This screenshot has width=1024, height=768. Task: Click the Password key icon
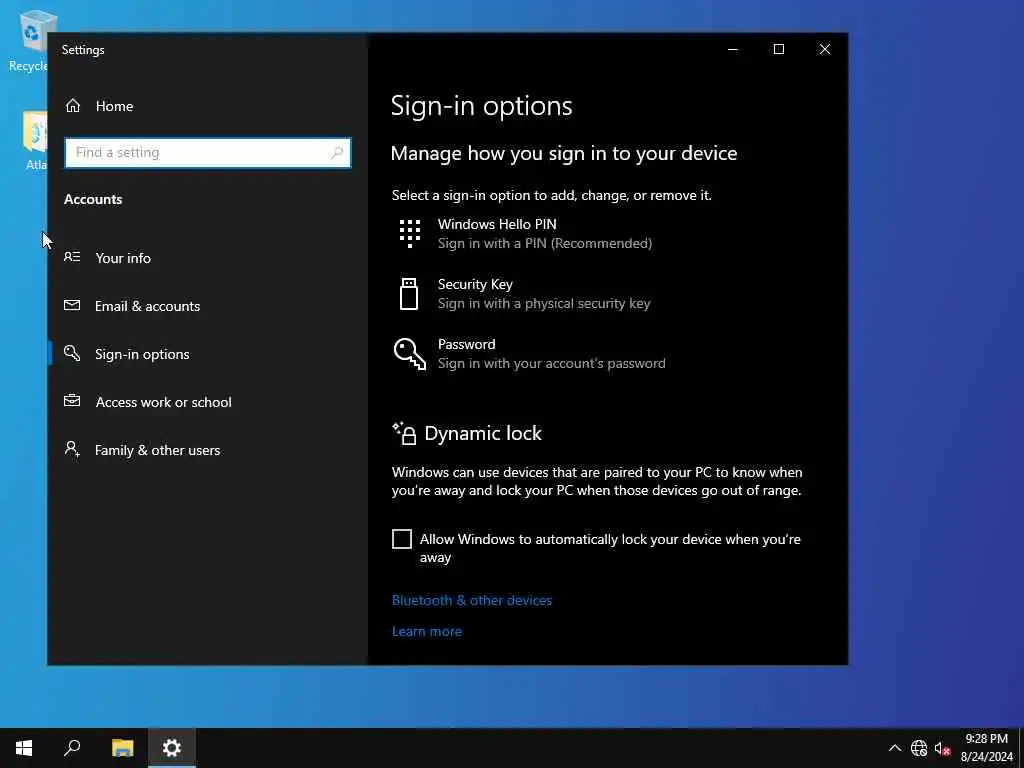[x=409, y=353]
